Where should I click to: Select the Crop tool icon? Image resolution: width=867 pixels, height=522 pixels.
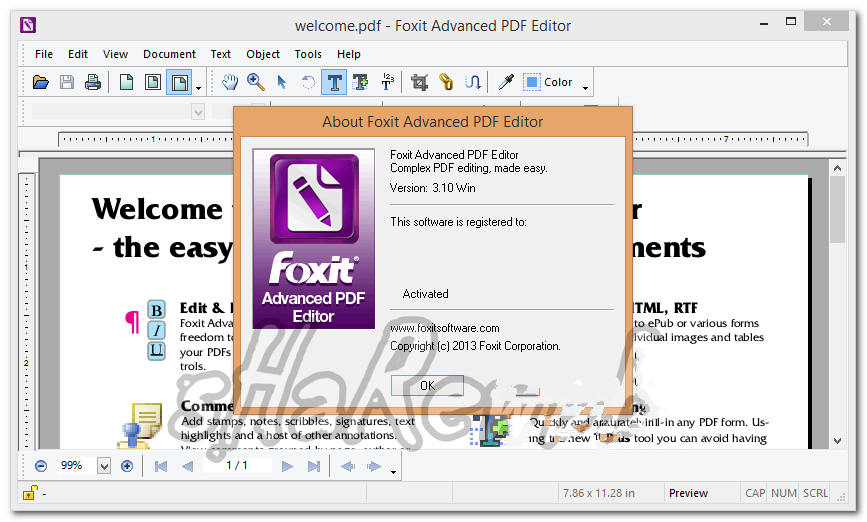click(420, 82)
